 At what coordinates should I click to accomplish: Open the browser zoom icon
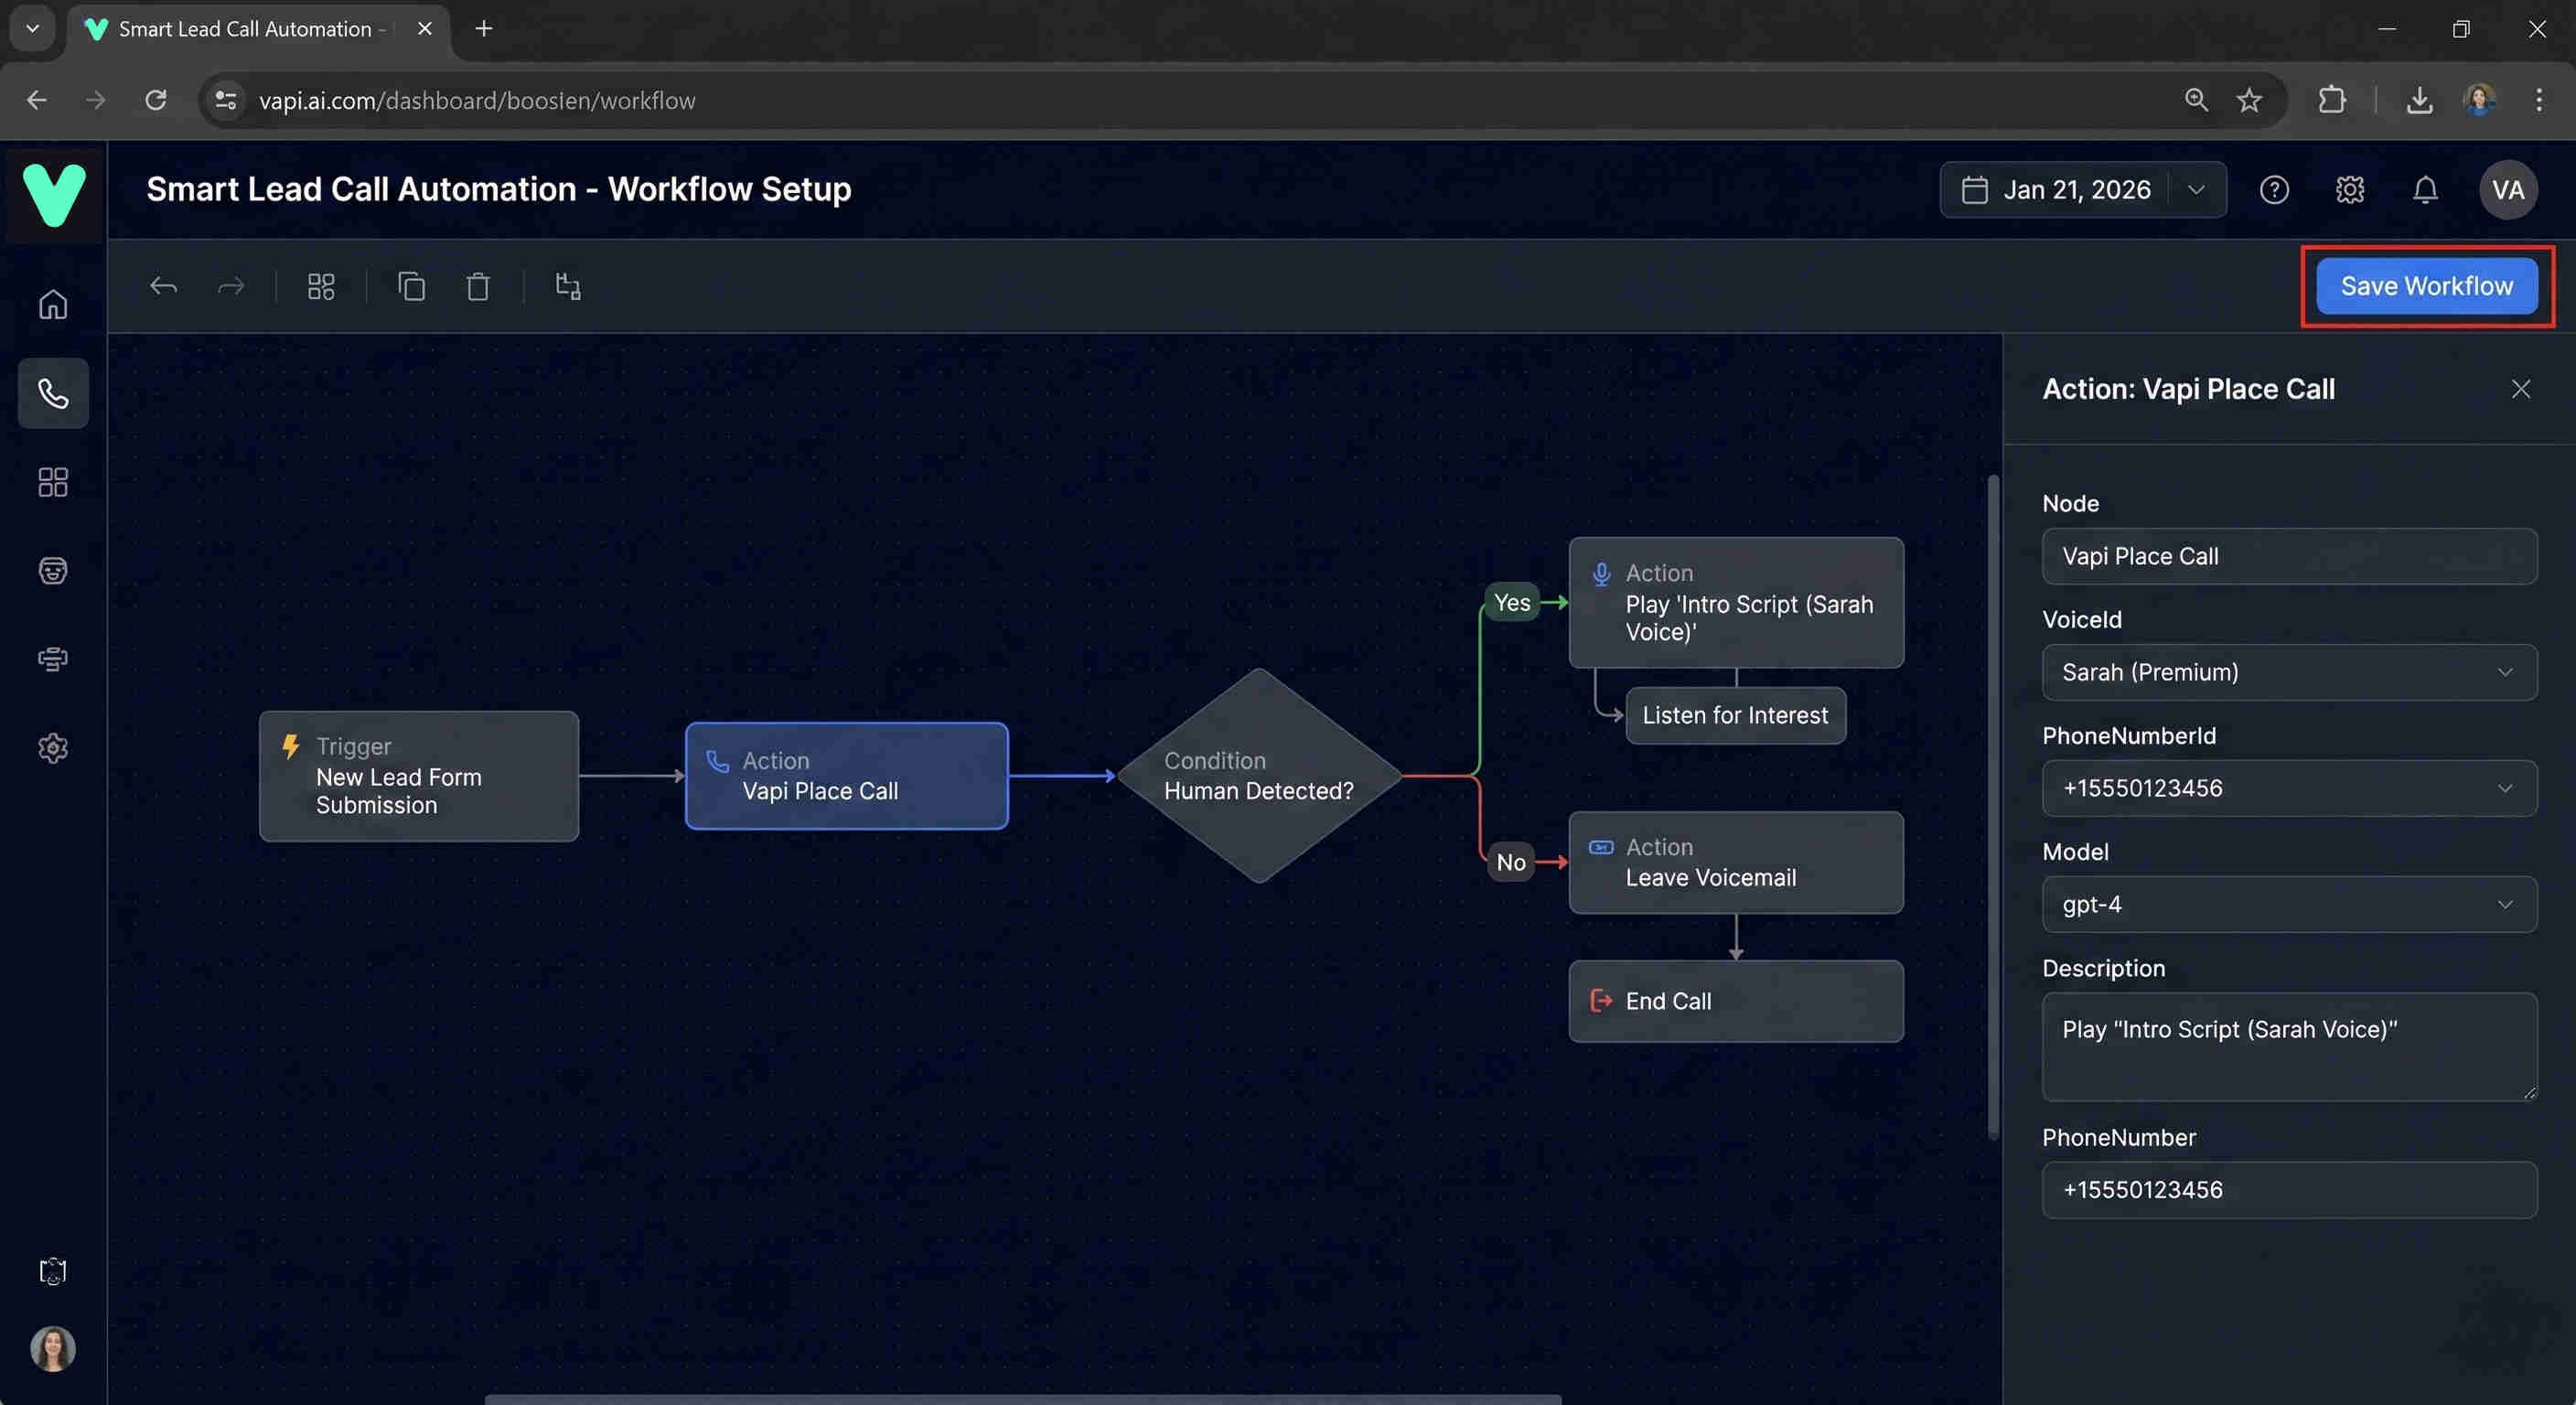pos(2196,100)
